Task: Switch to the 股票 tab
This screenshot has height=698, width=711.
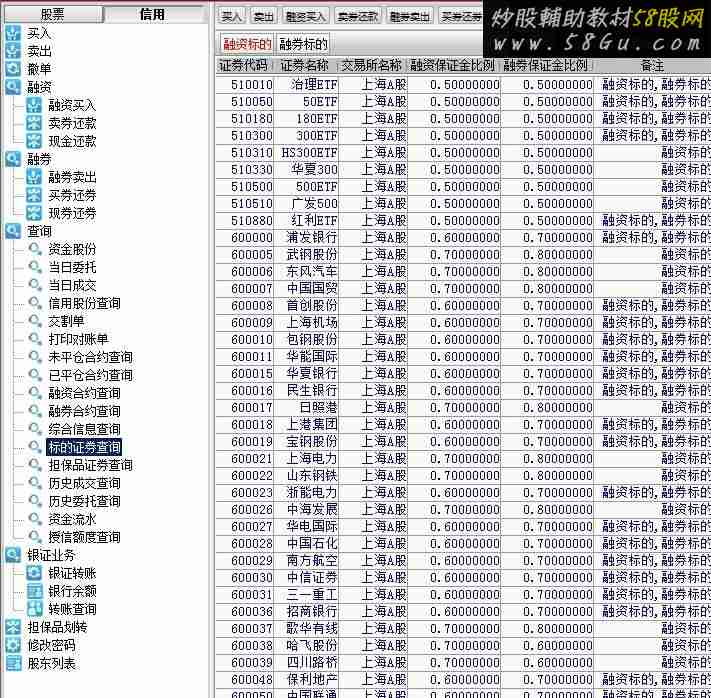Action: pos(53,14)
